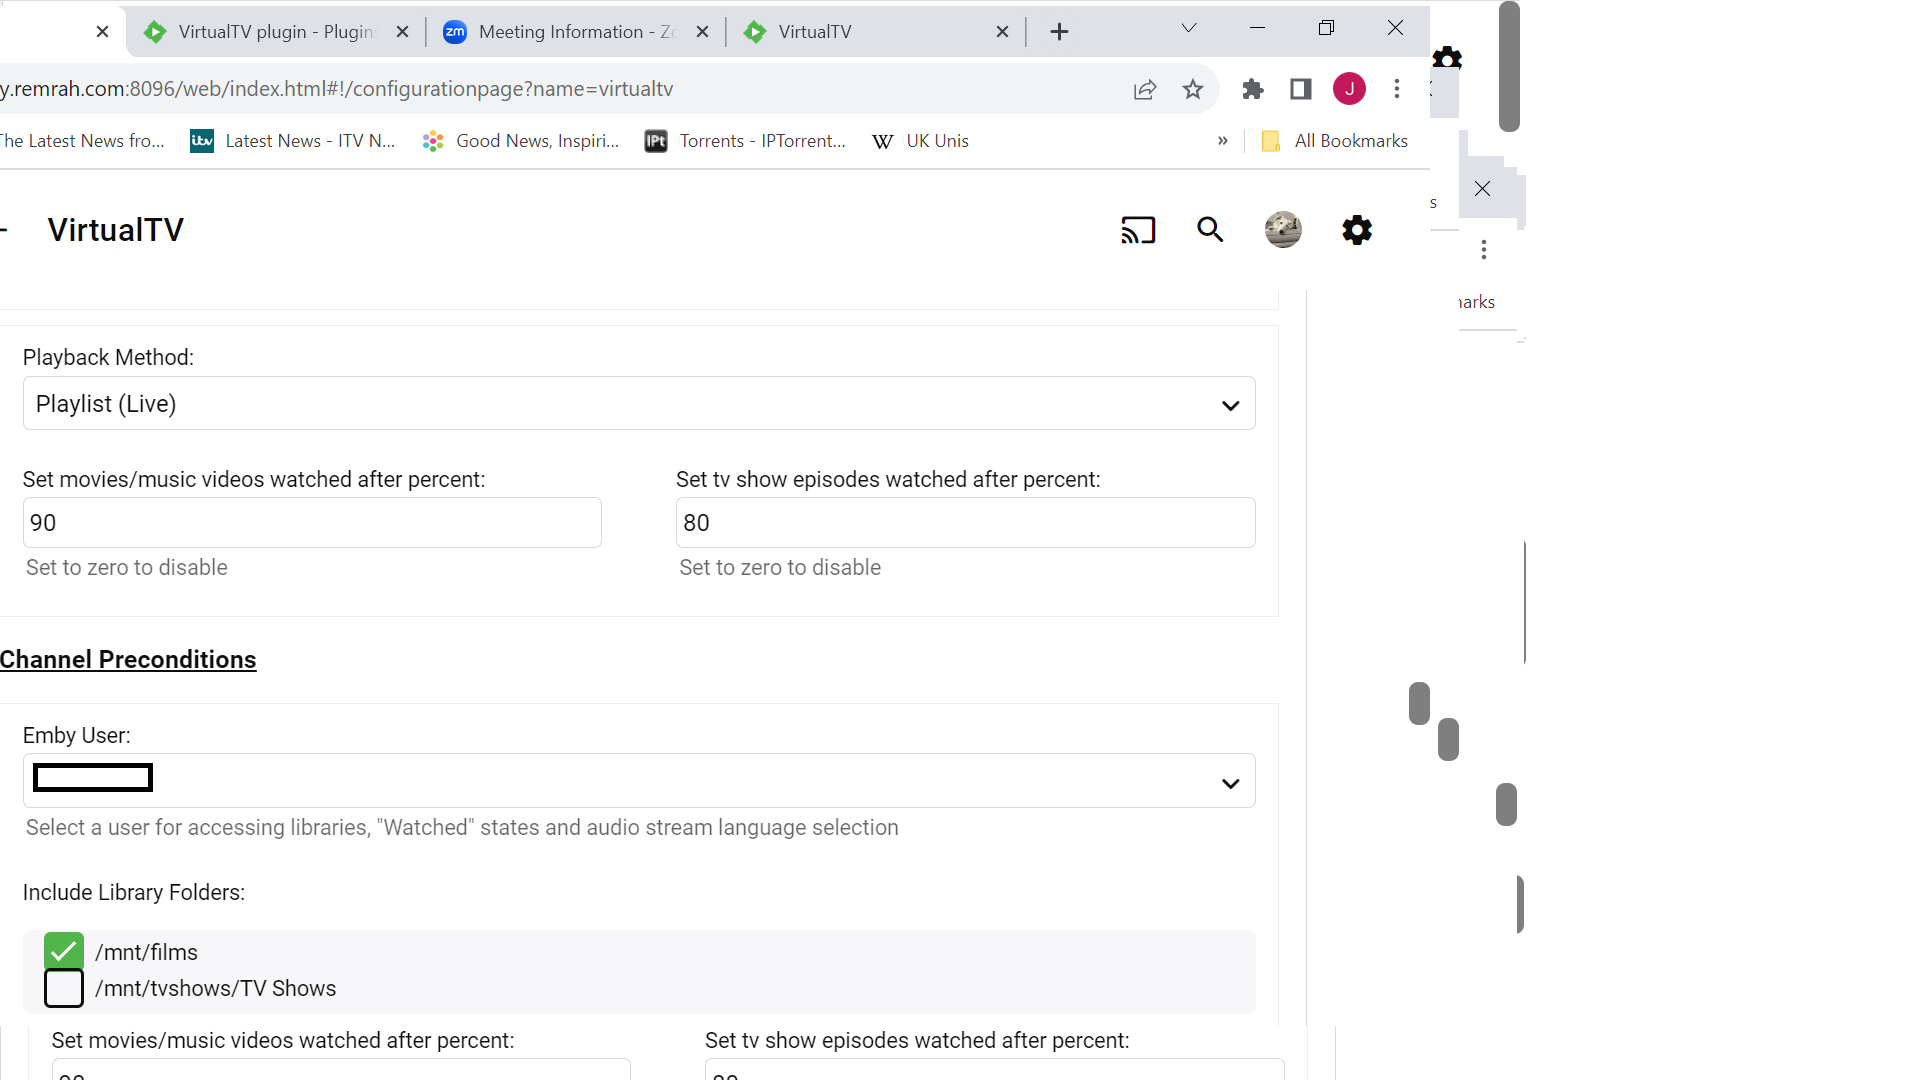1920x1080 pixels.
Task: Open the search magnifier icon
Action: (x=1210, y=230)
